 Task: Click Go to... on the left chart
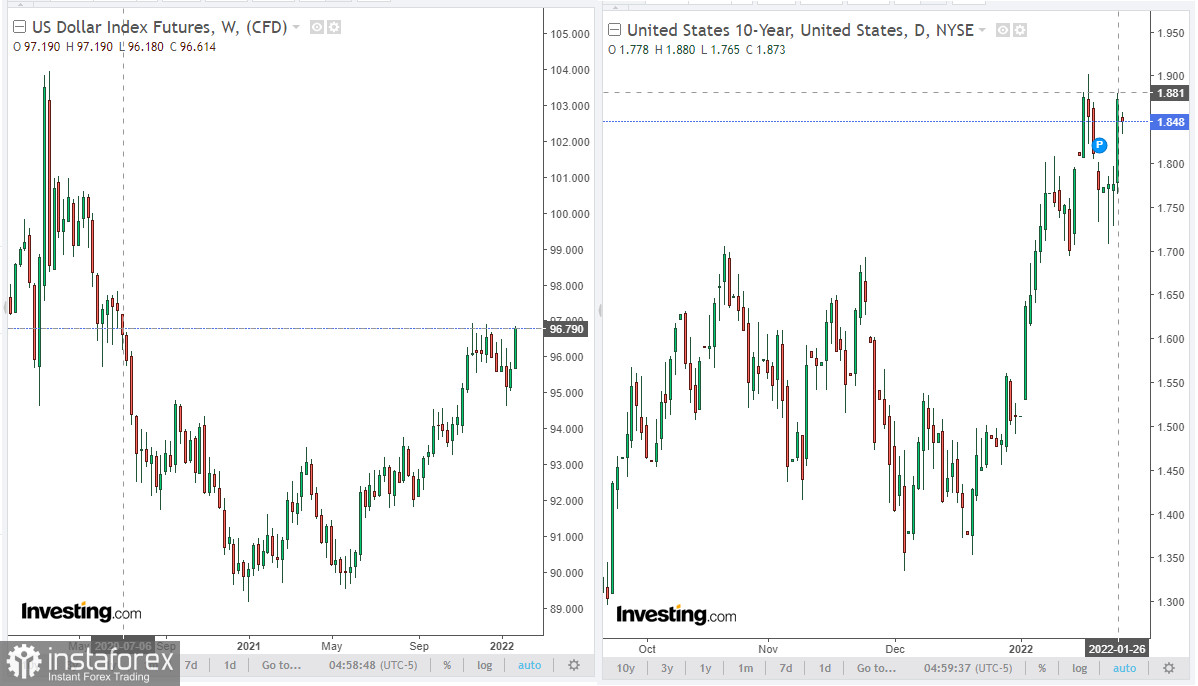tap(282, 665)
